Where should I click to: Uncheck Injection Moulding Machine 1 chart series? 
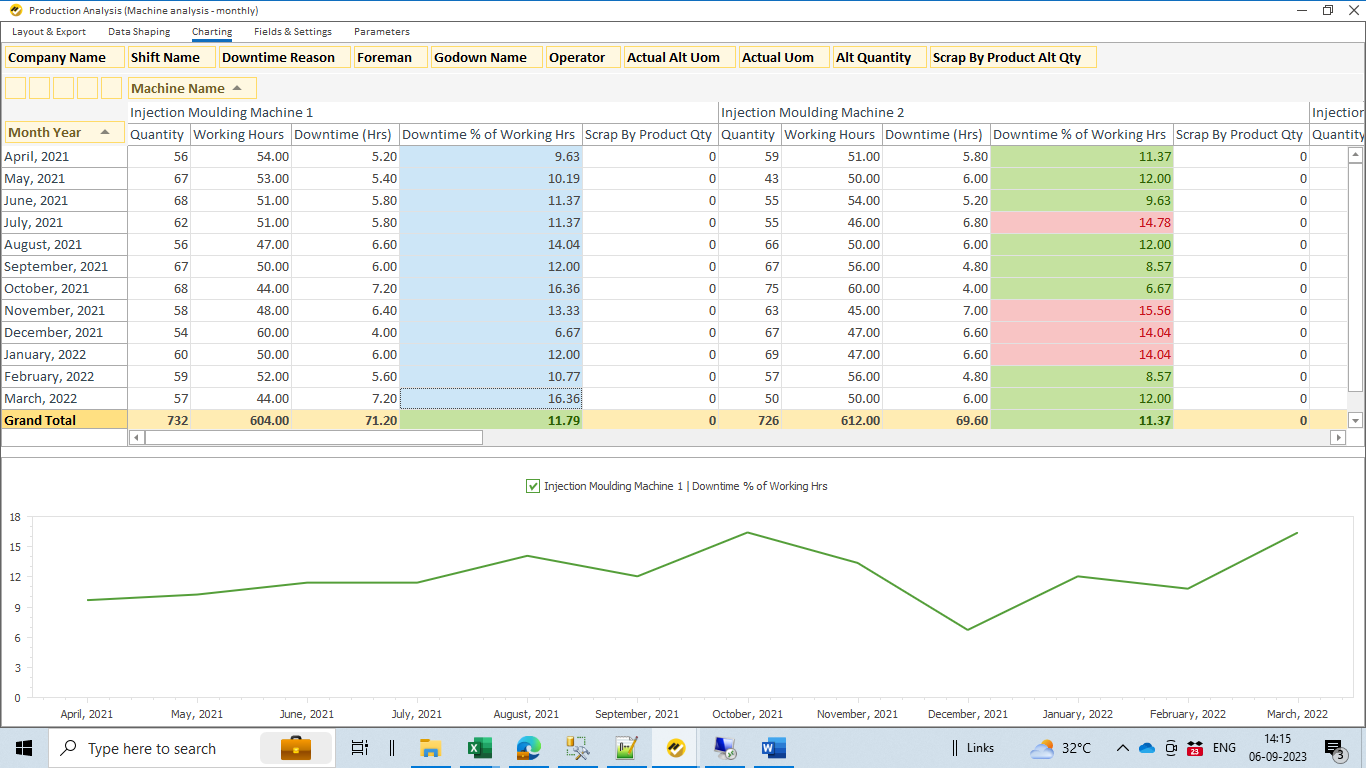coord(533,486)
